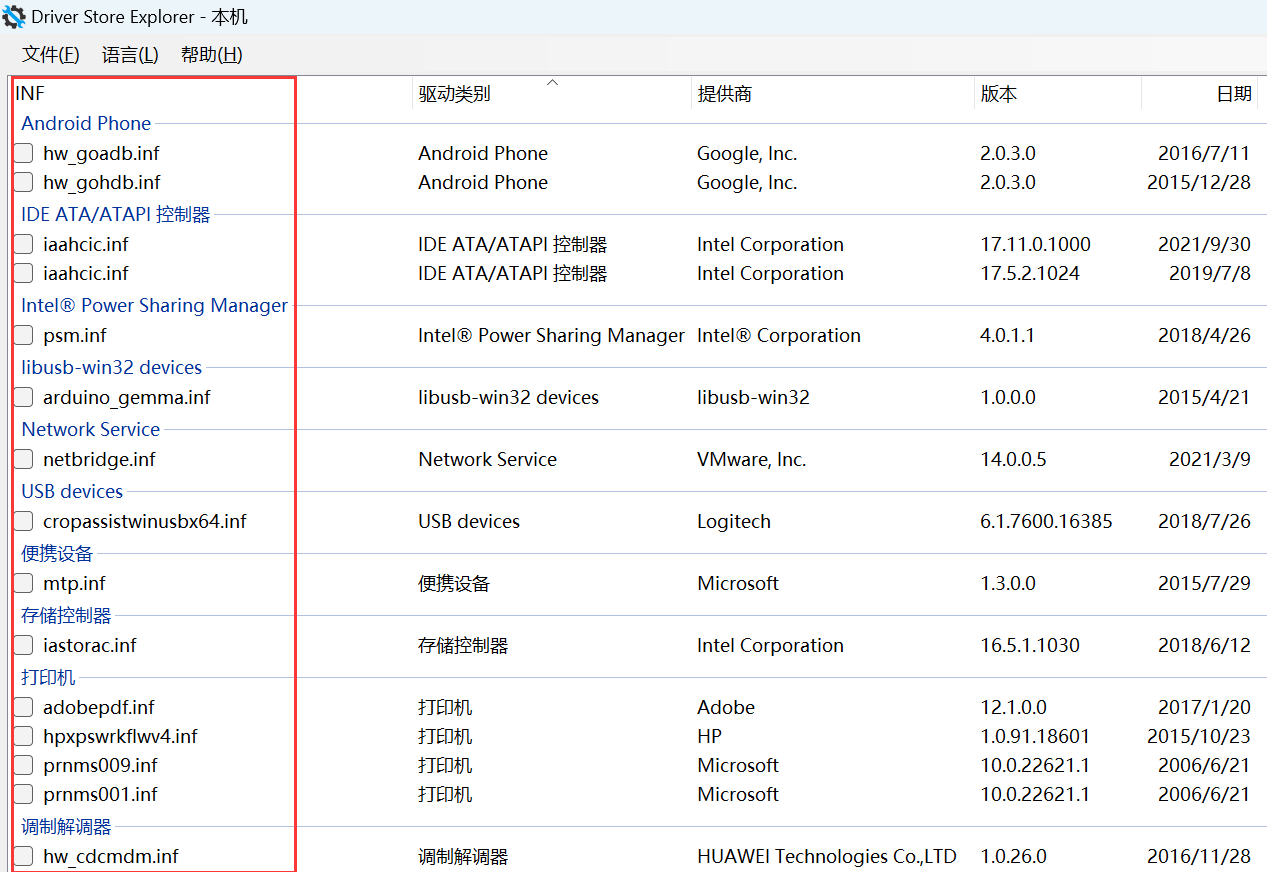Click the date 2021/9/30
Screen dimensions: 1267x872
pyautogui.click(x=1204, y=245)
